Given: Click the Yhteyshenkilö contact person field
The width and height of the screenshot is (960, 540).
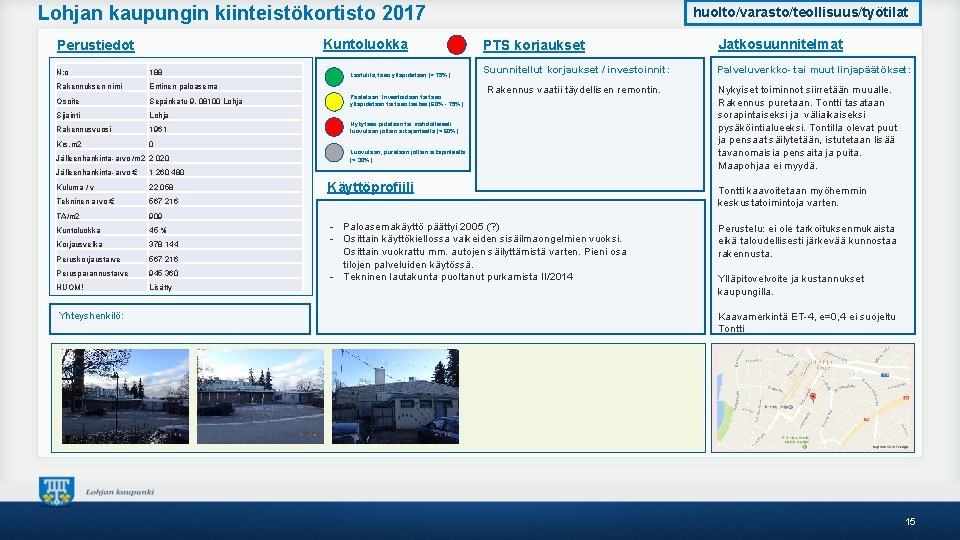Looking at the screenshot, I should point(180,319).
